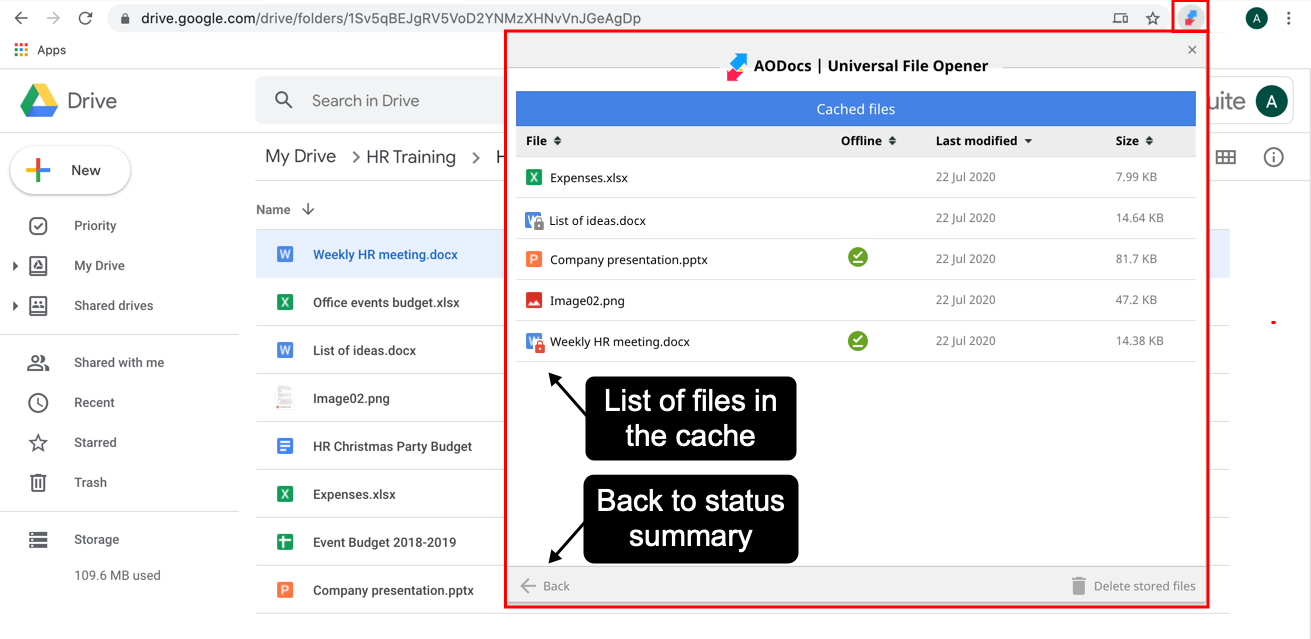Toggle offline checkmark for Company presentation.pptx
The image size is (1311, 639).
coord(857,258)
